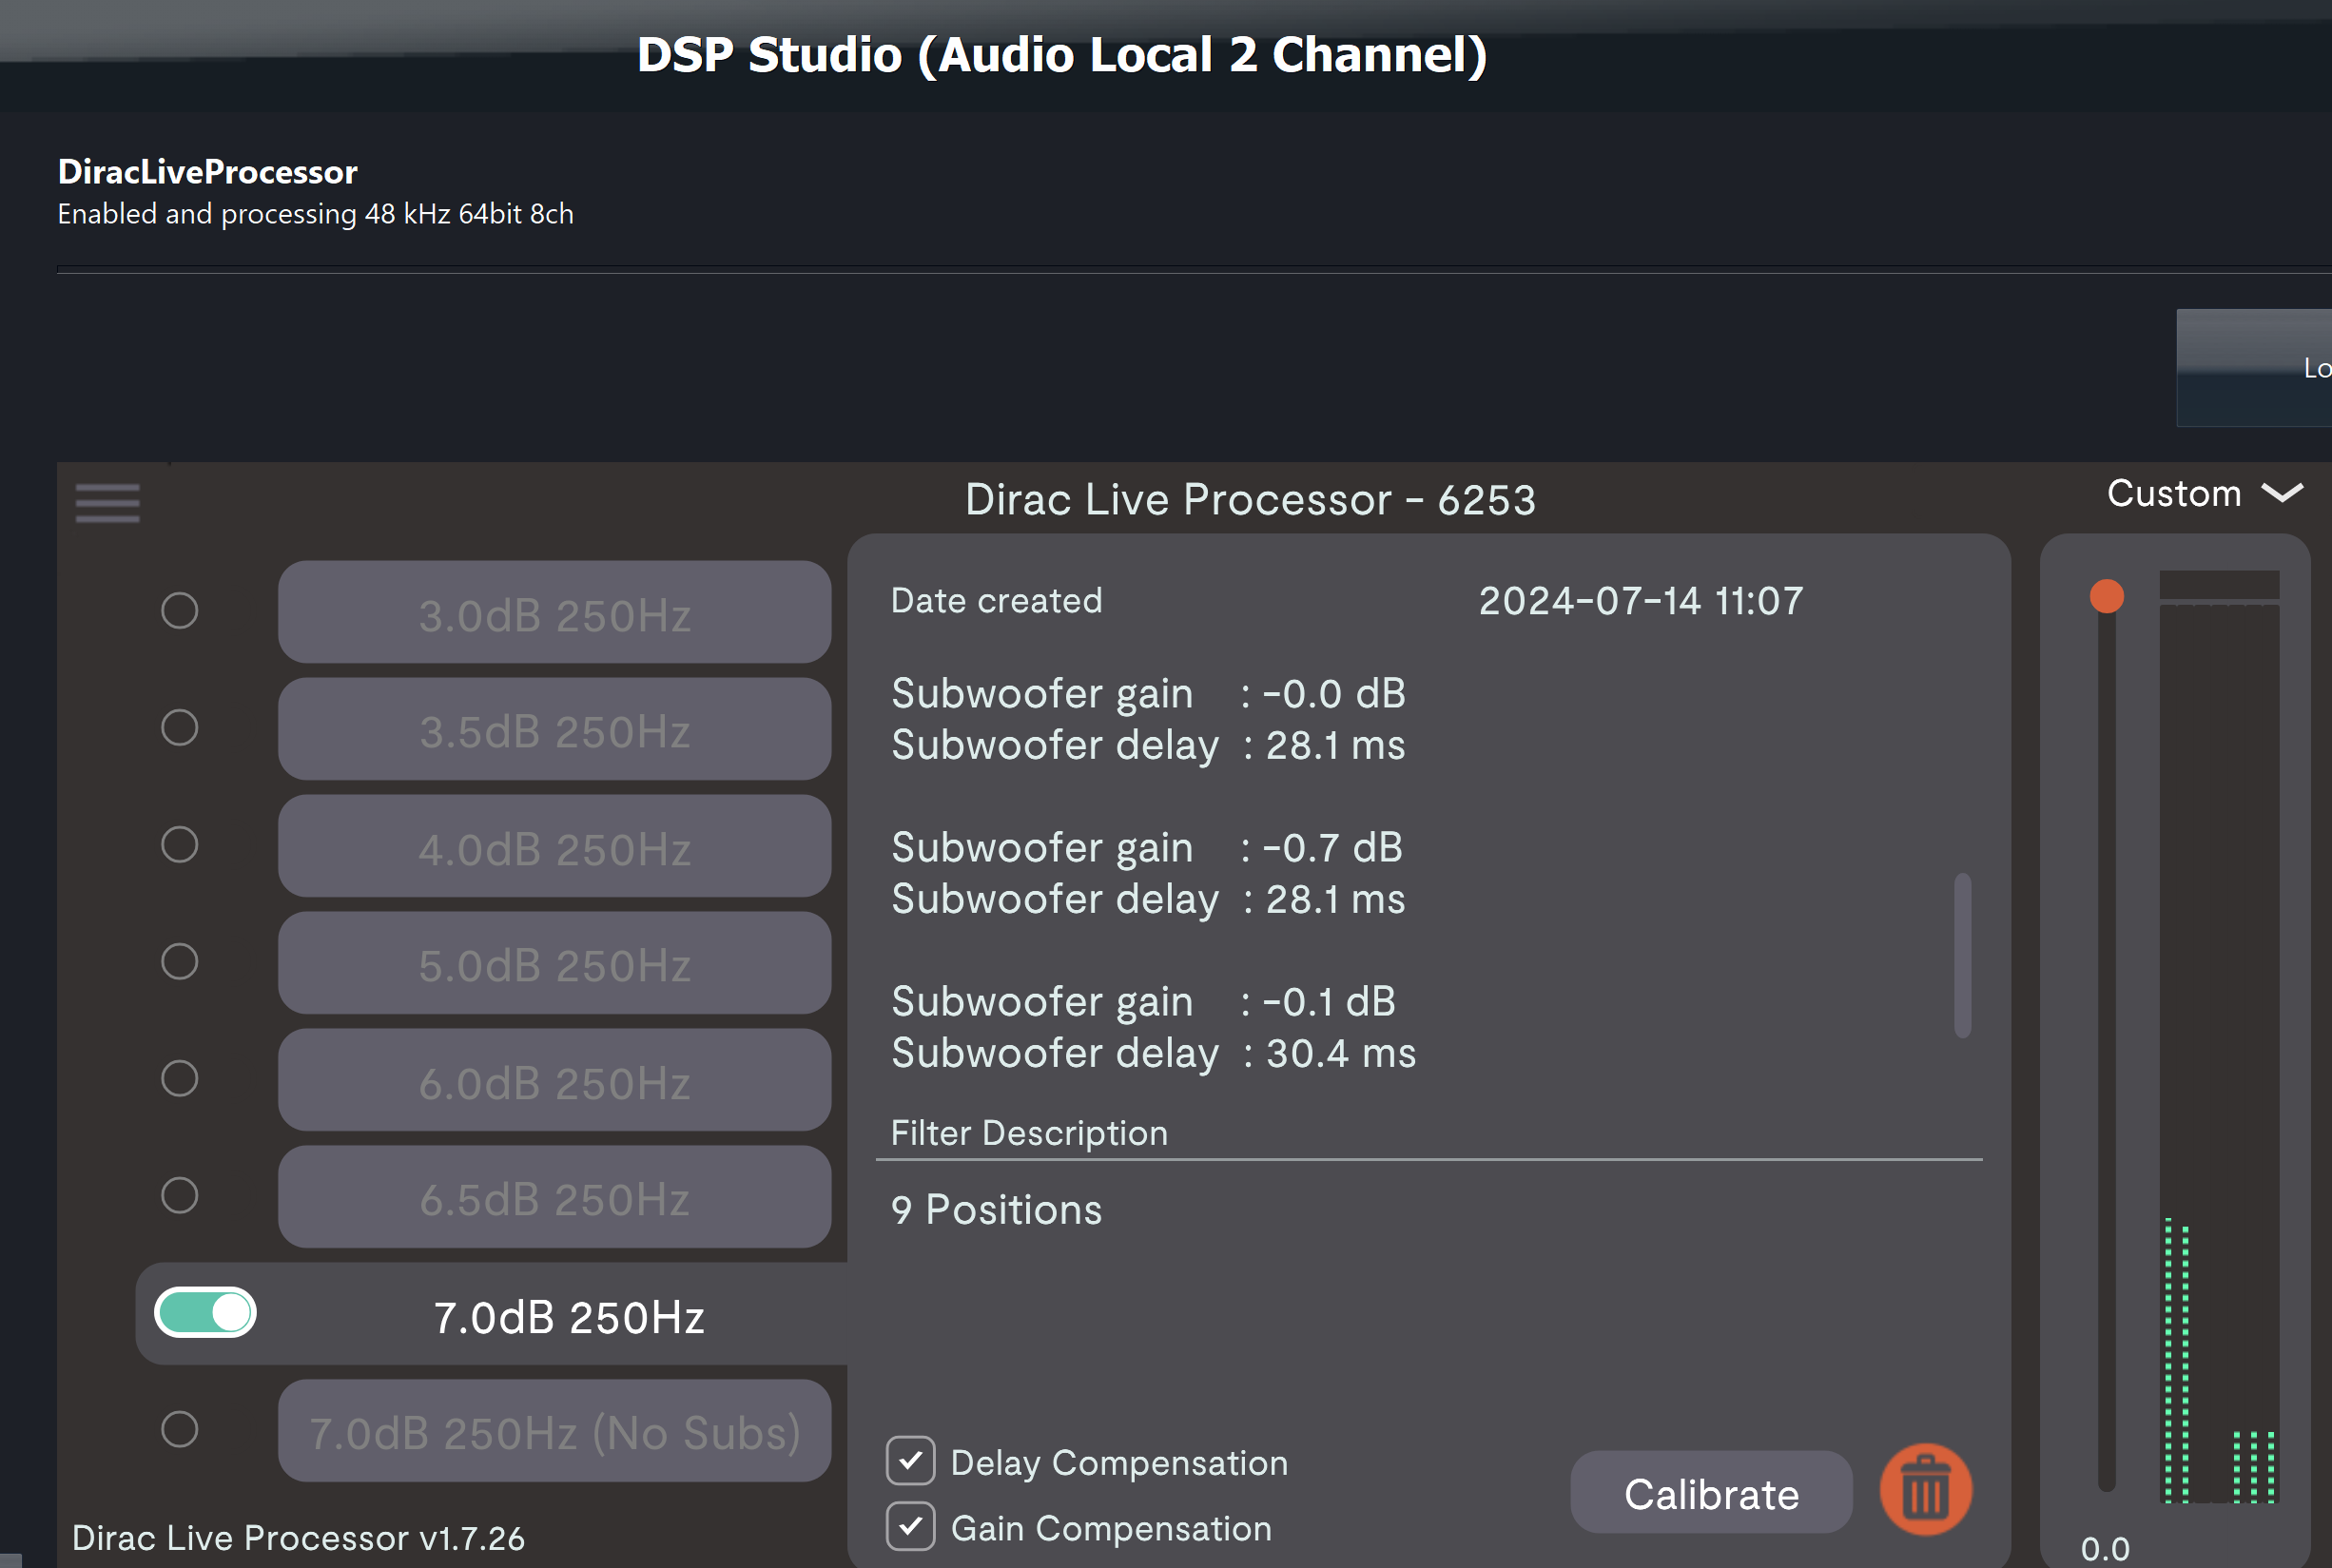Viewport: 2332px width, 1568px height.
Task: Uncheck the Delay Compensation checkbox
Action: pos(909,1462)
